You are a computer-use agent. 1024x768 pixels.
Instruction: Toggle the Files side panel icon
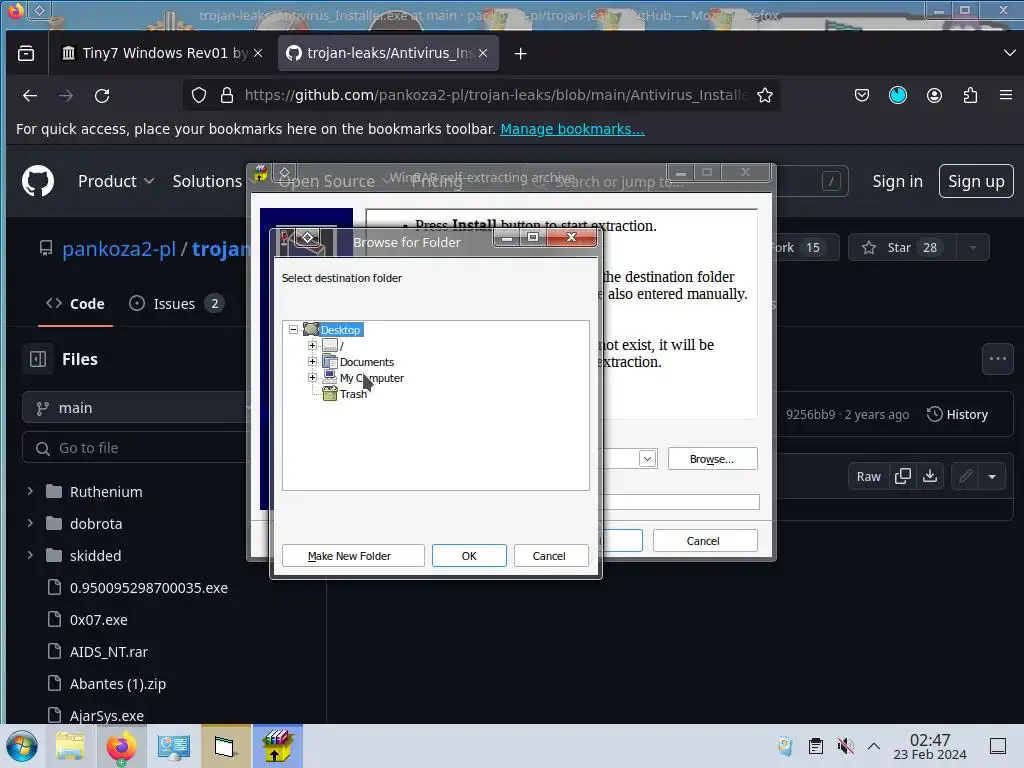[x=38, y=359]
